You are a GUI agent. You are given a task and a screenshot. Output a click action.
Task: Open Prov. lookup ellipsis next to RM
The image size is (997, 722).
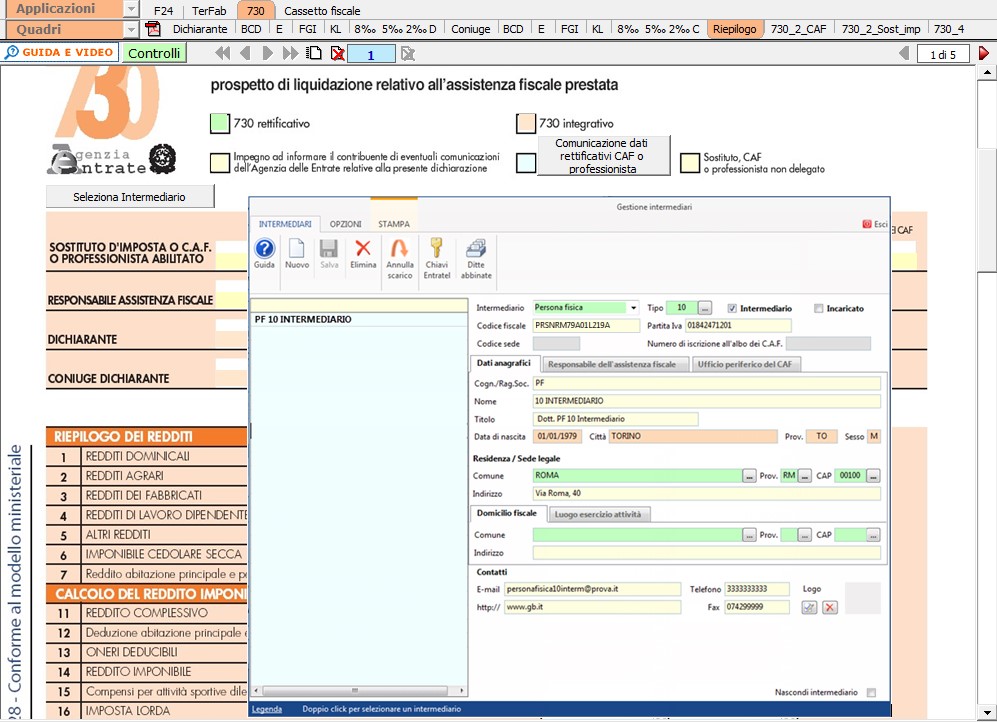click(805, 475)
